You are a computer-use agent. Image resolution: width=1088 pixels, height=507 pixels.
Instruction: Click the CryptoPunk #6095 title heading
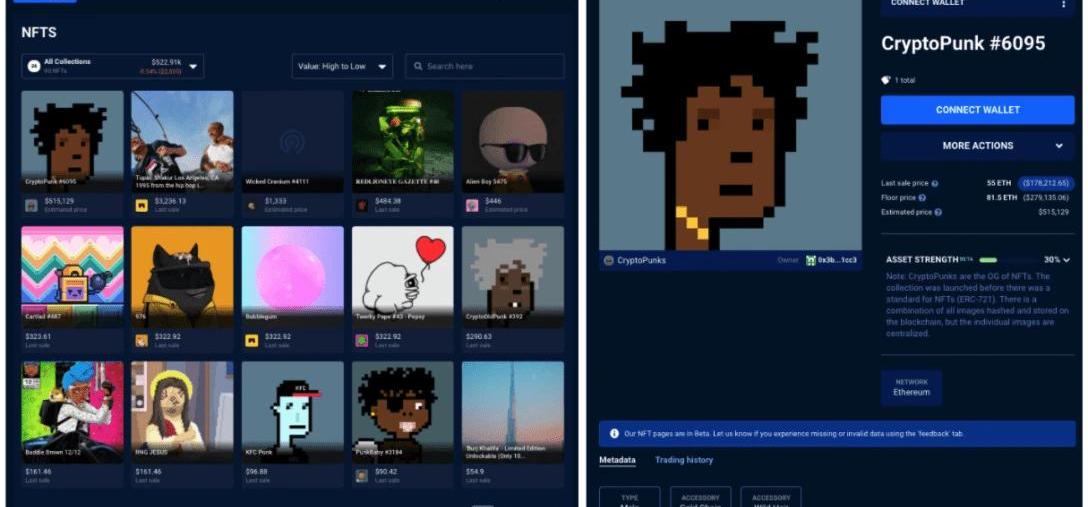click(962, 44)
